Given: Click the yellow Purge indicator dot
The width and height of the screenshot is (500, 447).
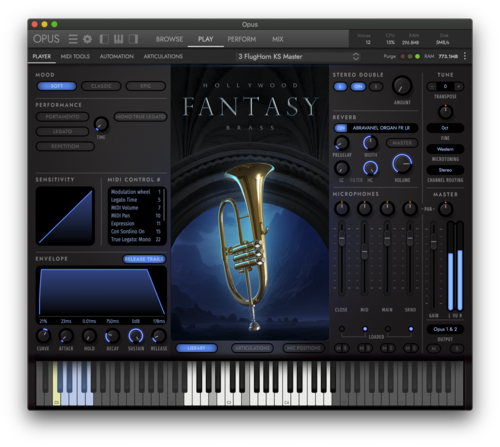Looking at the screenshot, I should [410, 56].
